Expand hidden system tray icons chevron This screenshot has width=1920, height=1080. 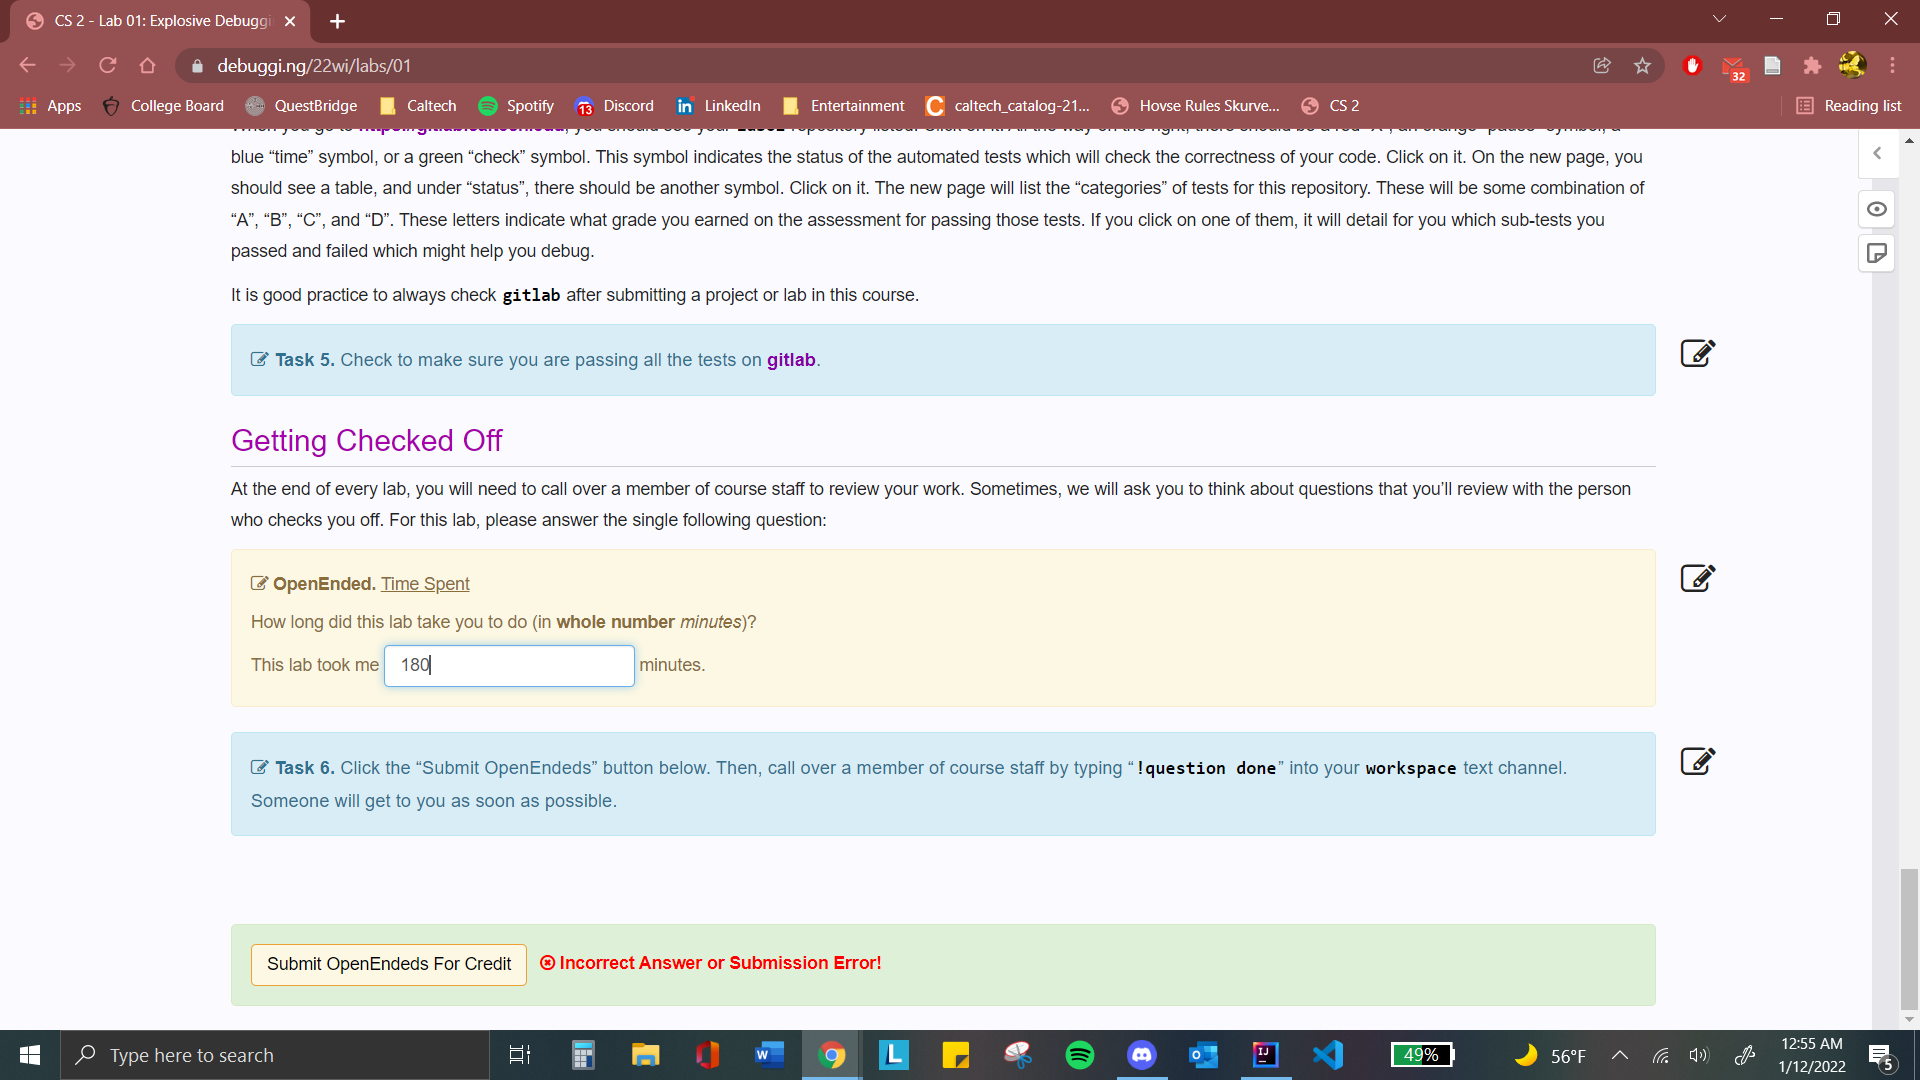[x=1620, y=1056]
